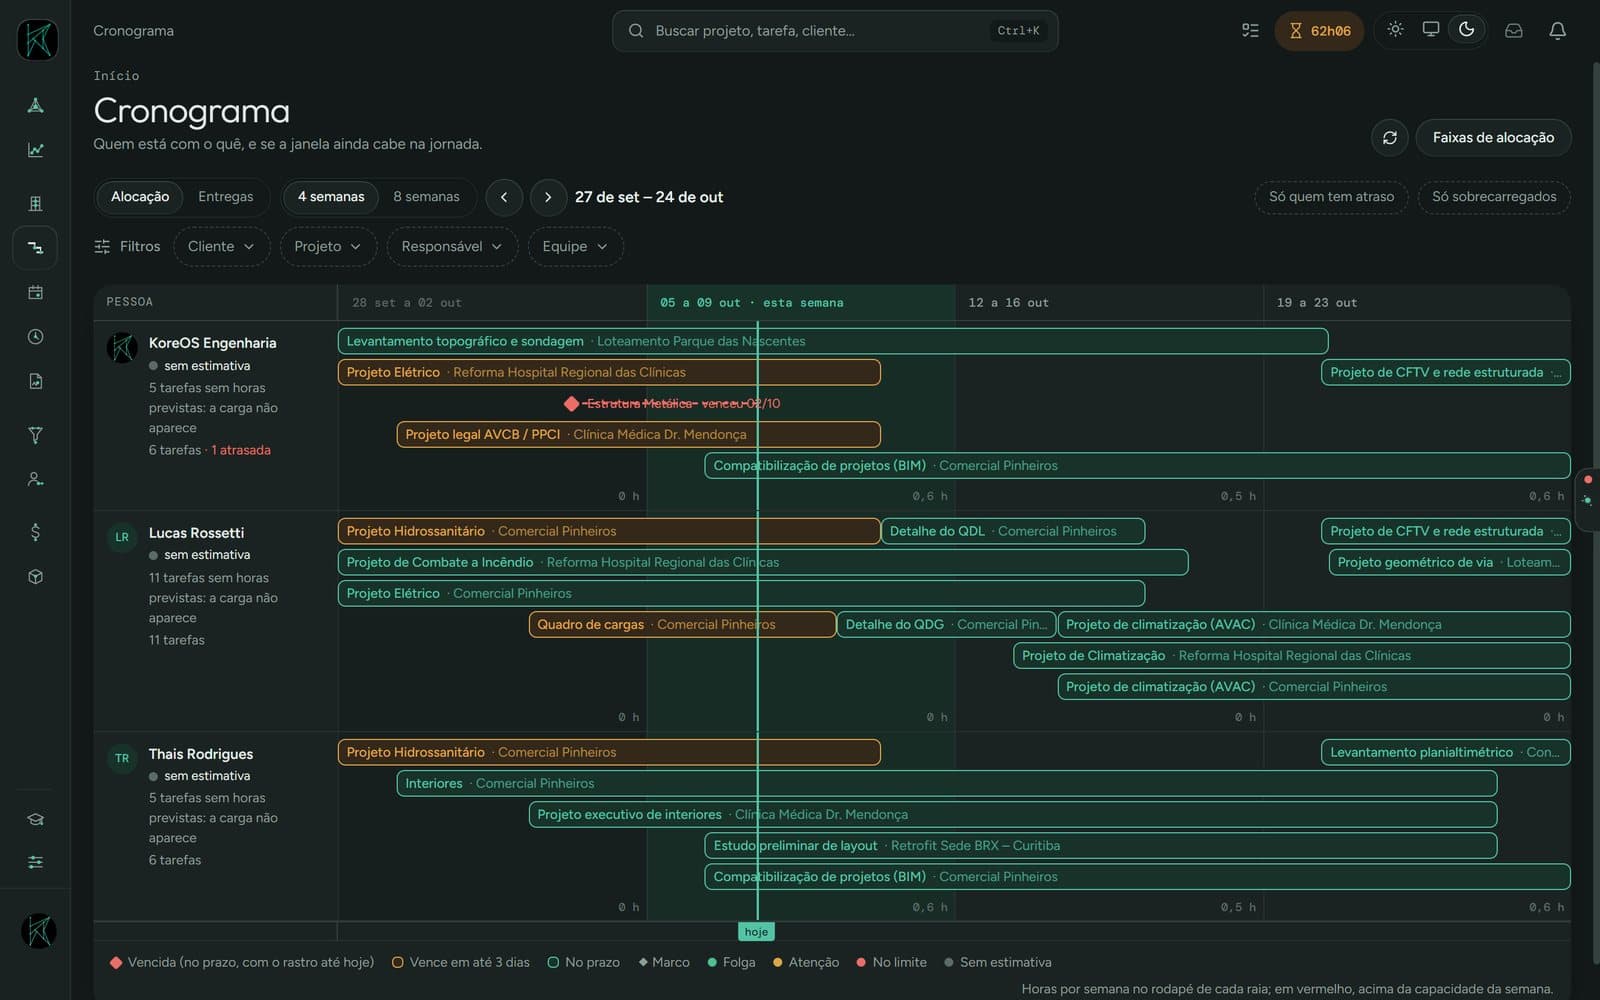Open the Projeto filter dropdown

(x=328, y=247)
